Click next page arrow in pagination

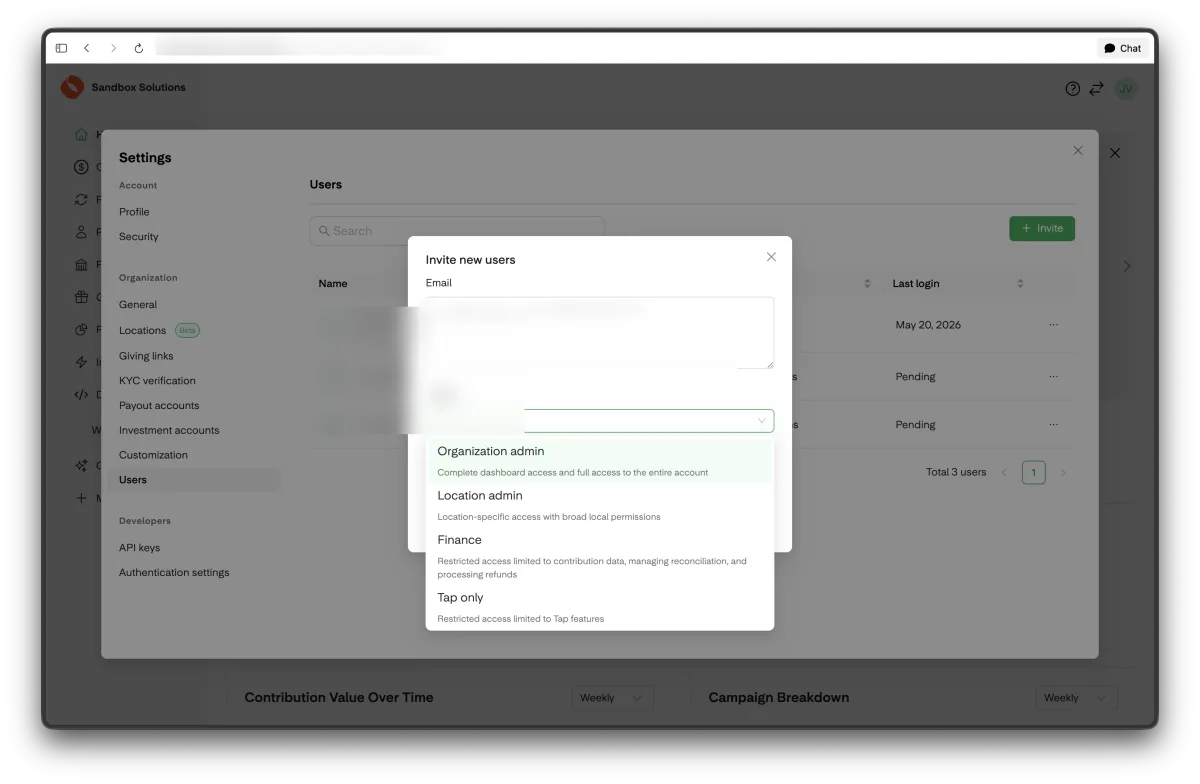(1063, 473)
